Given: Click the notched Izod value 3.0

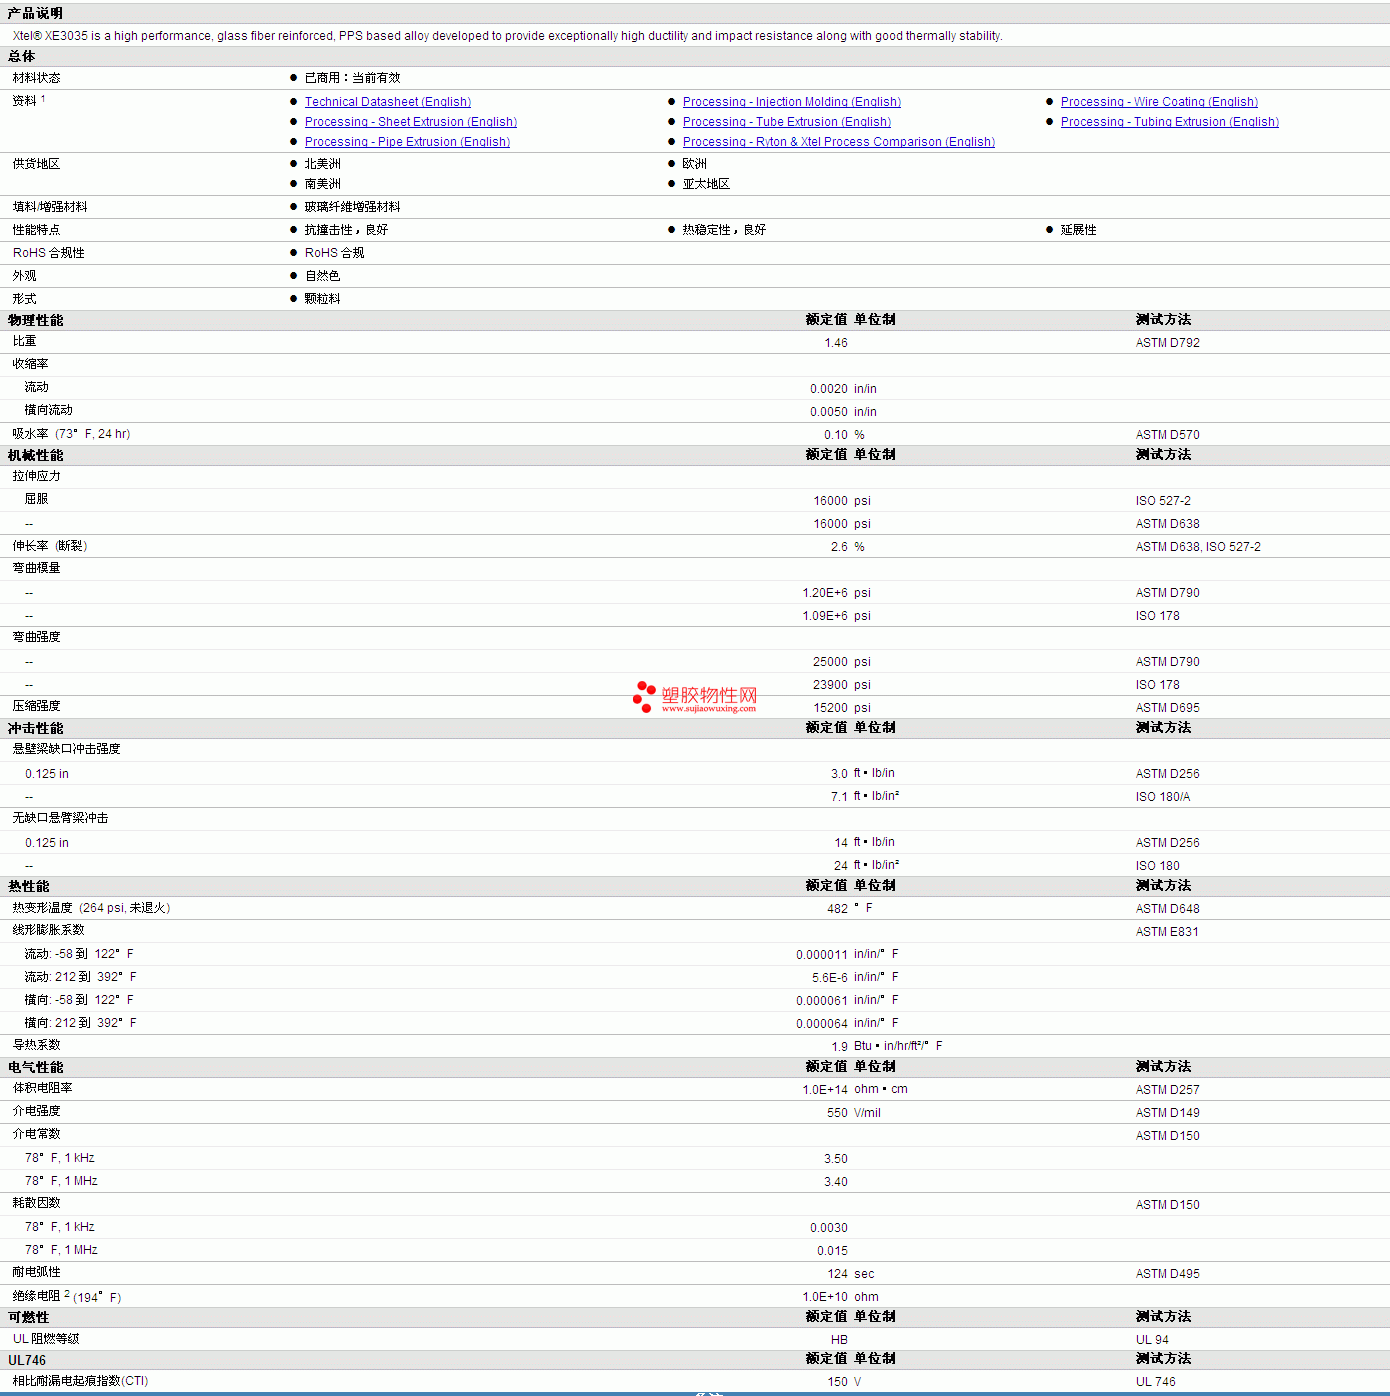Looking at the screenshot, I should point(839,774).
